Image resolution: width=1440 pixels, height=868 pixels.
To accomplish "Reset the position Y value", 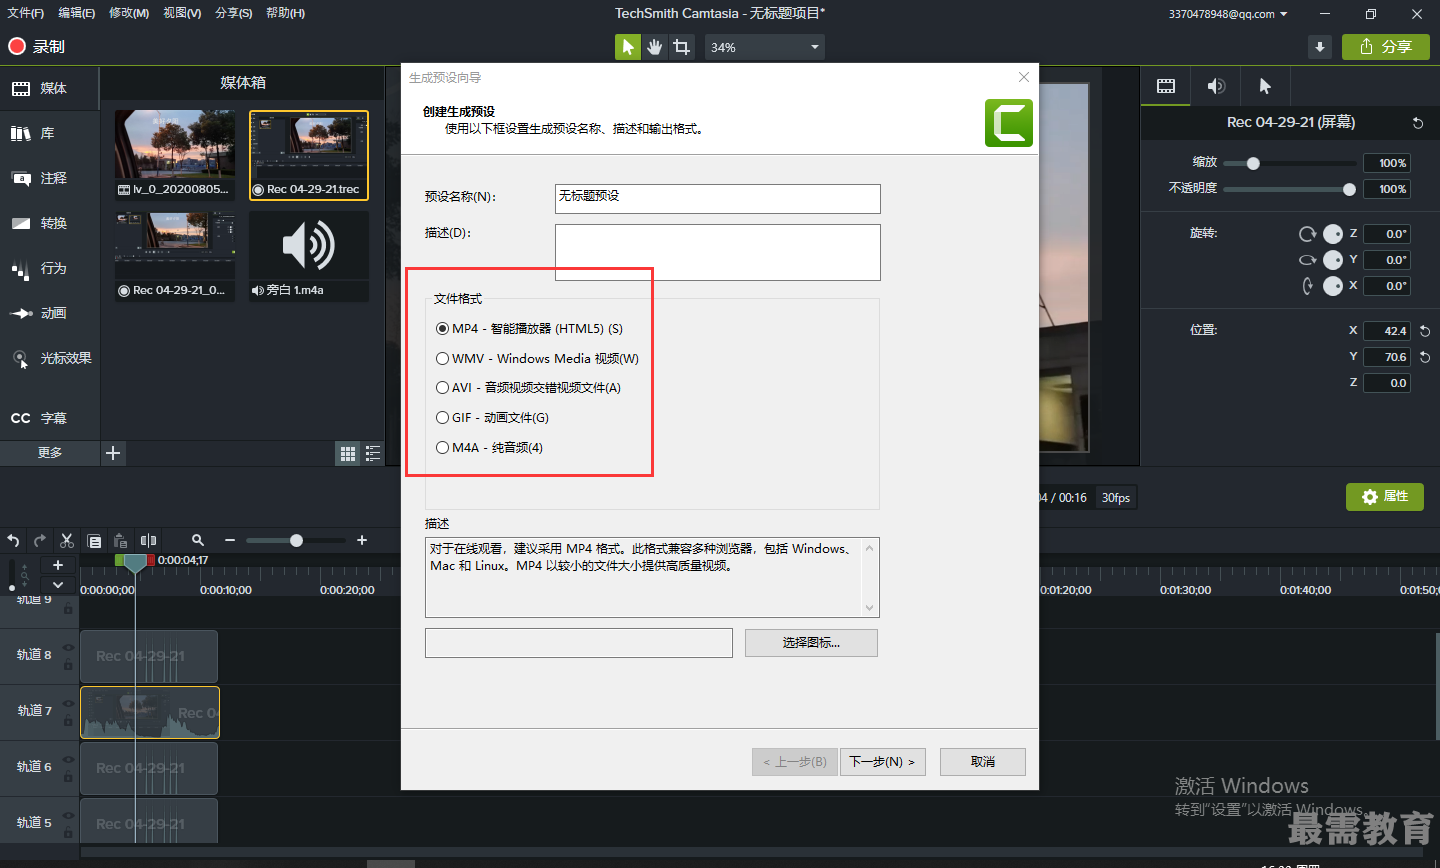I will [1425, 357].
